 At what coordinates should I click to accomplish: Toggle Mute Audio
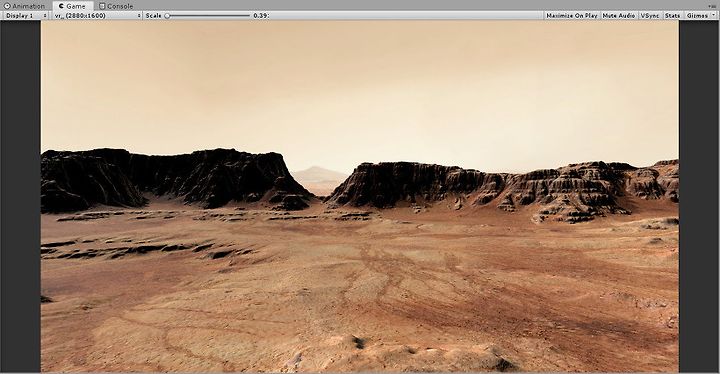(x=619, y=16)
